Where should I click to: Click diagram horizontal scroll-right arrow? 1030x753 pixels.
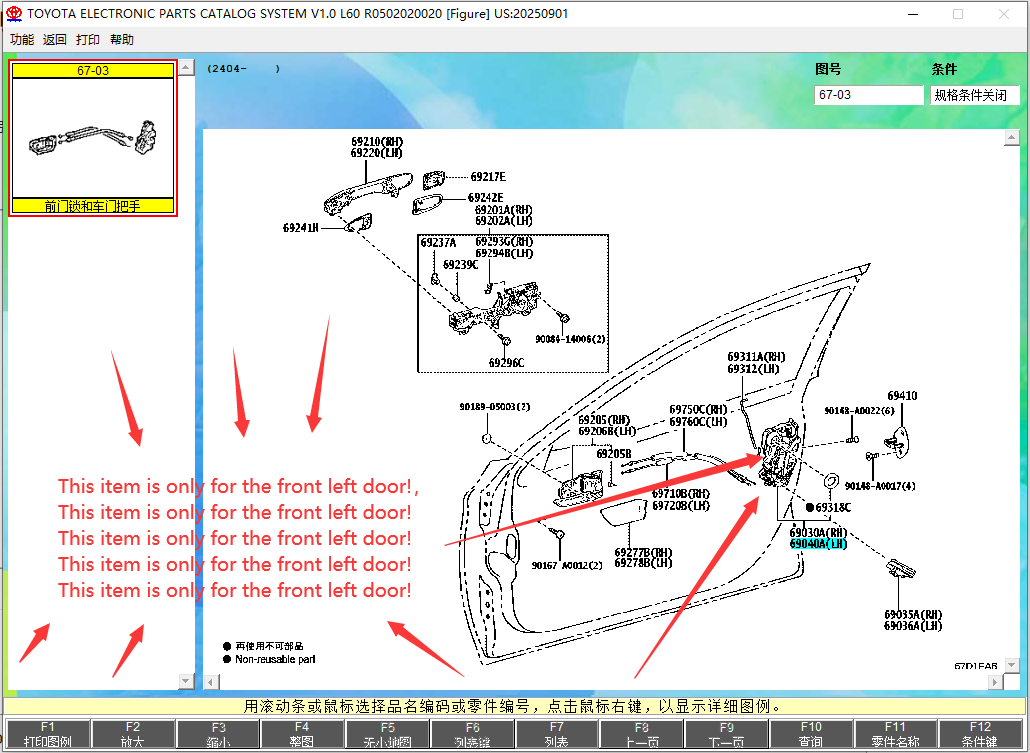pos(995,682)
